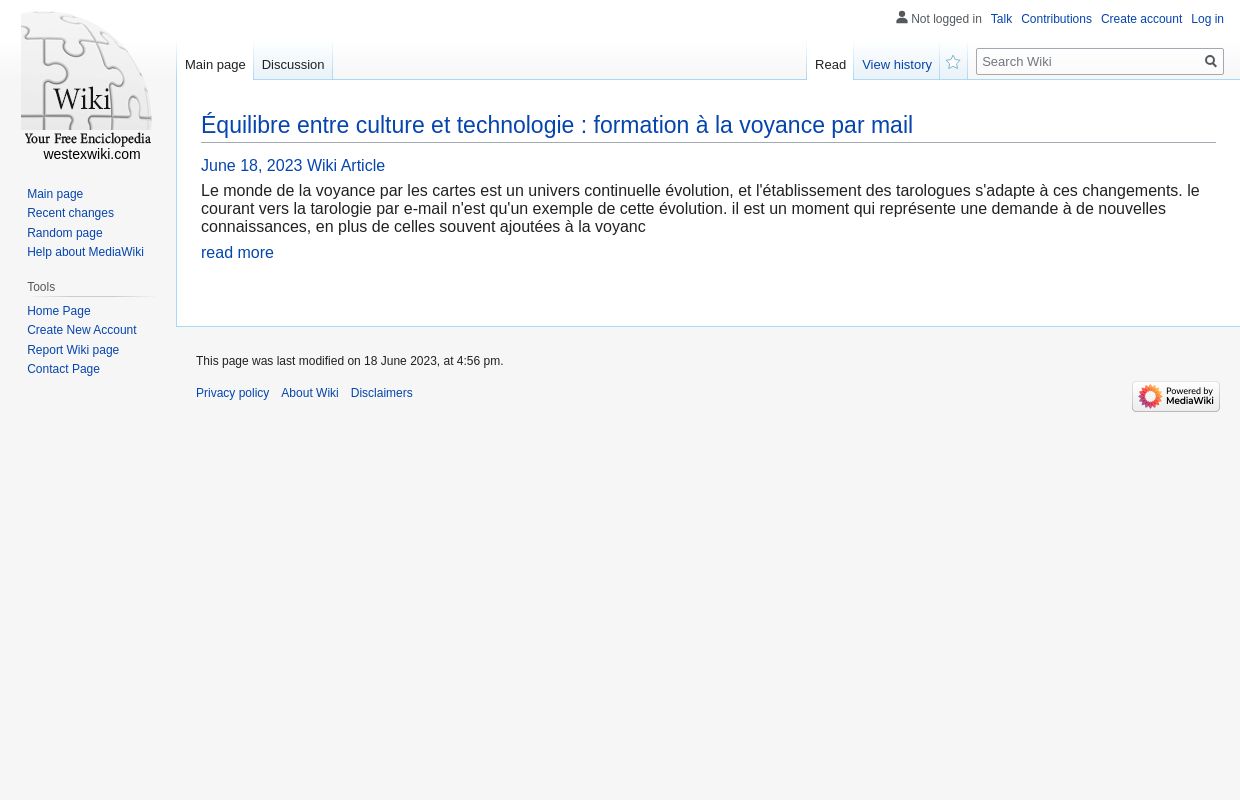The height and width of the screenshot is (800, 1240).
Task: Select the Read tab
Action: pos(830,64)
